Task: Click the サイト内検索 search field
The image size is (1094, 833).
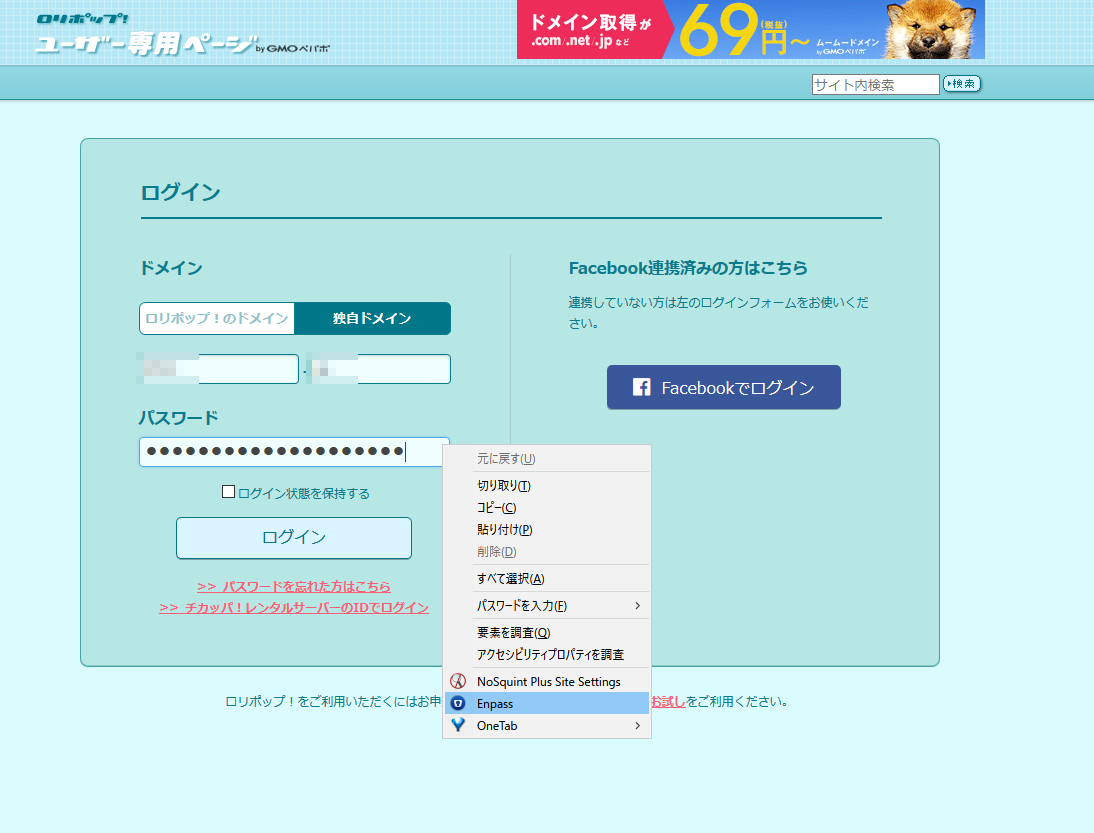Action: coord(876,84)
